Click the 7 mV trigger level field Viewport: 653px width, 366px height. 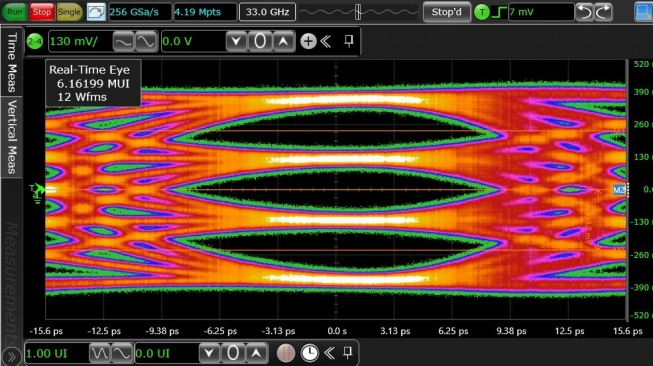[541, 12]
